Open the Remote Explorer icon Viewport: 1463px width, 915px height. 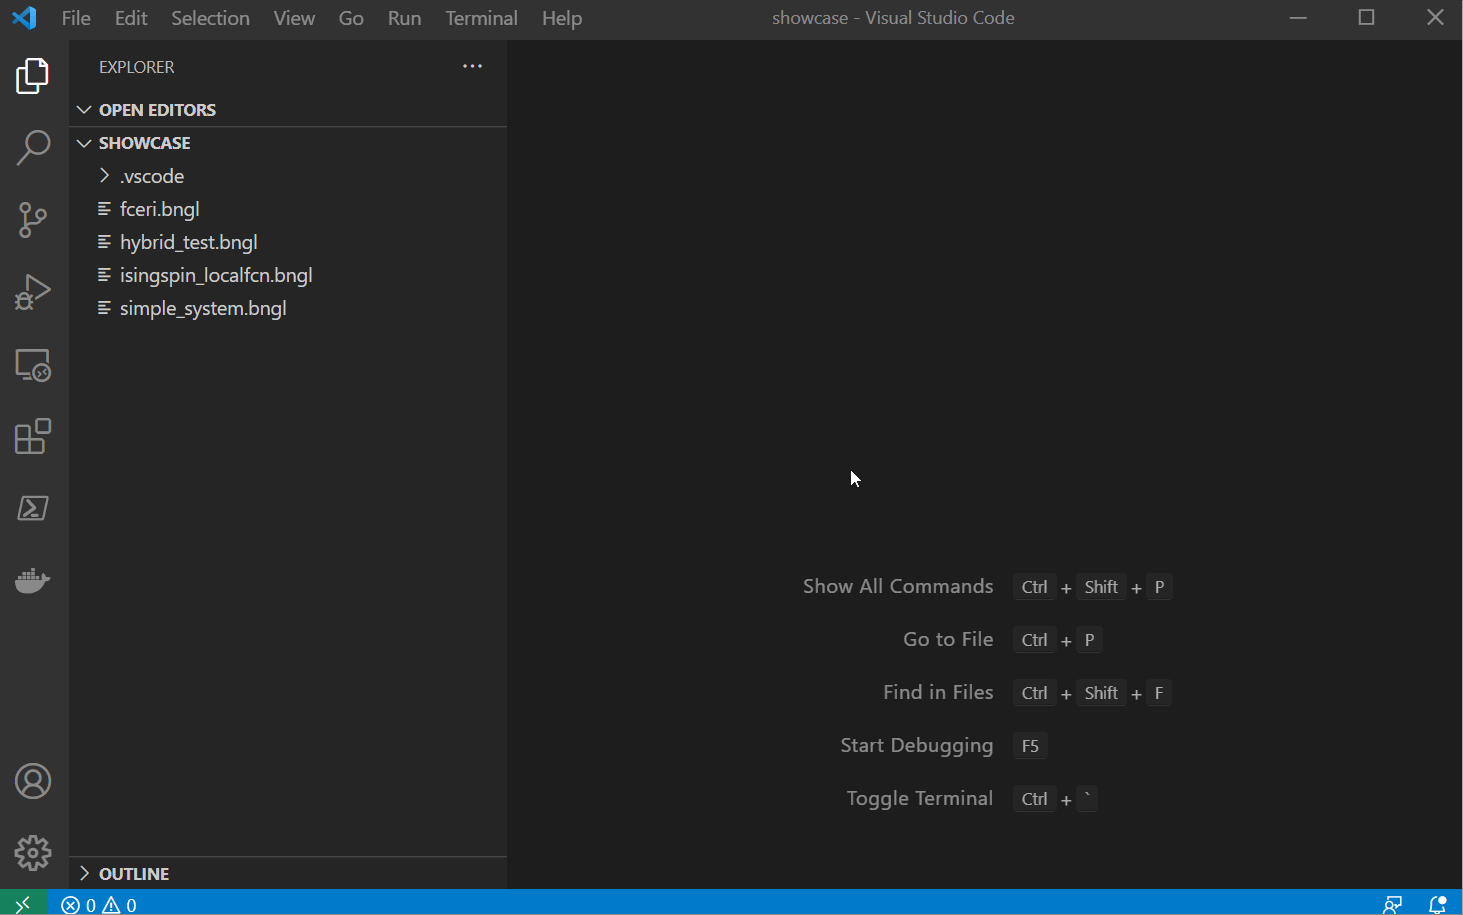coord(33,365)
